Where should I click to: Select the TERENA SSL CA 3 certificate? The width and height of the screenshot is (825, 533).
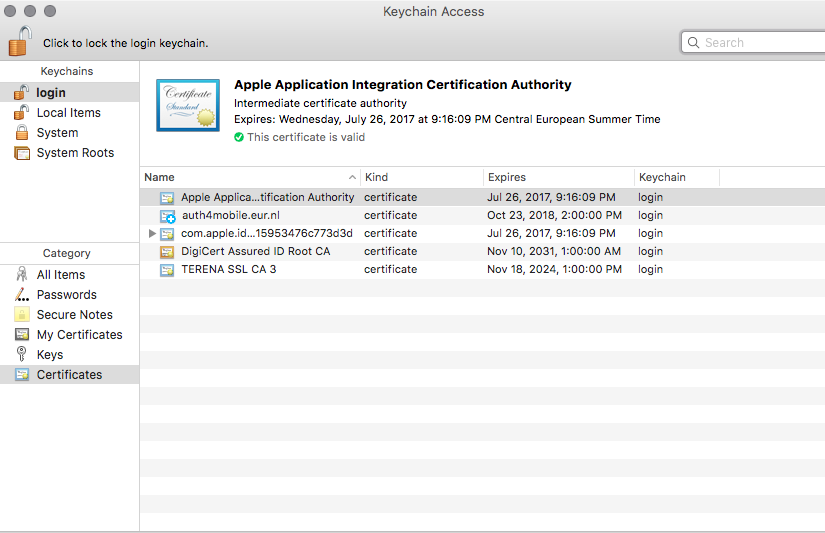228,269
